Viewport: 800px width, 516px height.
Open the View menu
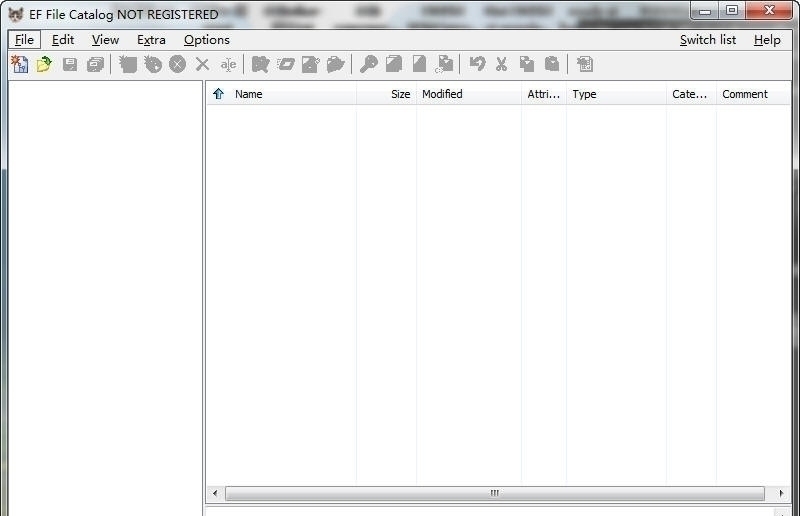(105, 40)
